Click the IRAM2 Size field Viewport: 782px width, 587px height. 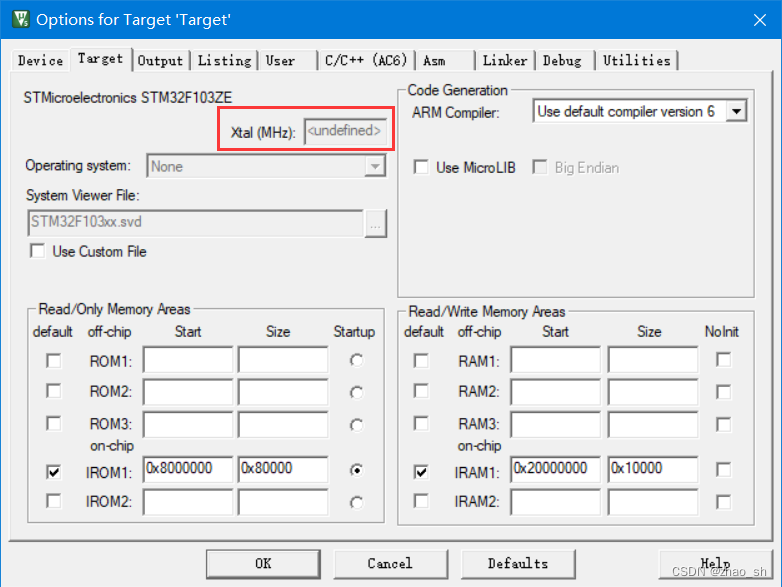point(653,502)
